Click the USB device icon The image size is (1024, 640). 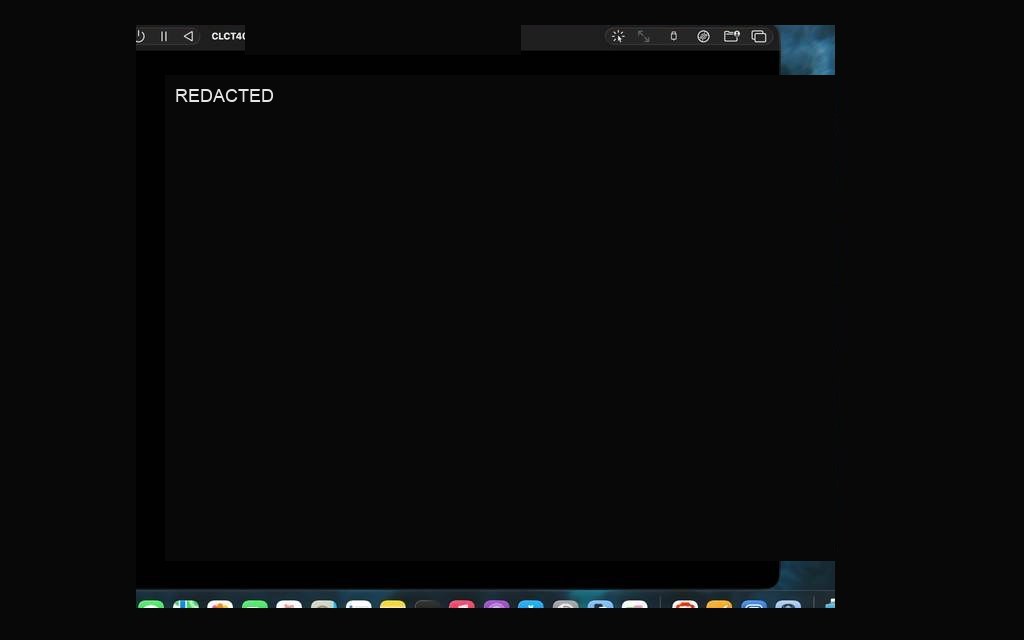[673, 37]
